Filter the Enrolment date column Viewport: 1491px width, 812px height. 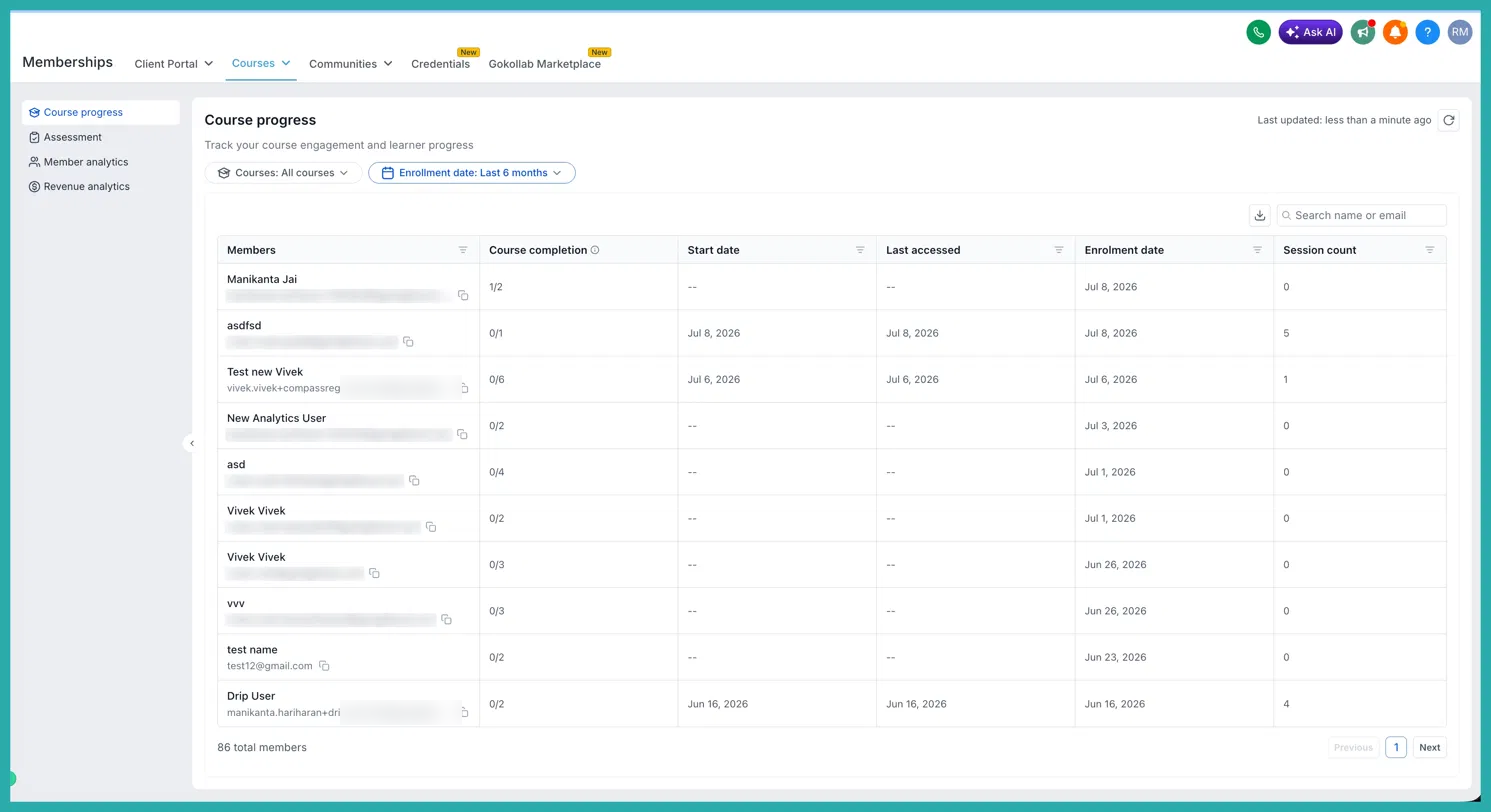[x=1258, y=250]
